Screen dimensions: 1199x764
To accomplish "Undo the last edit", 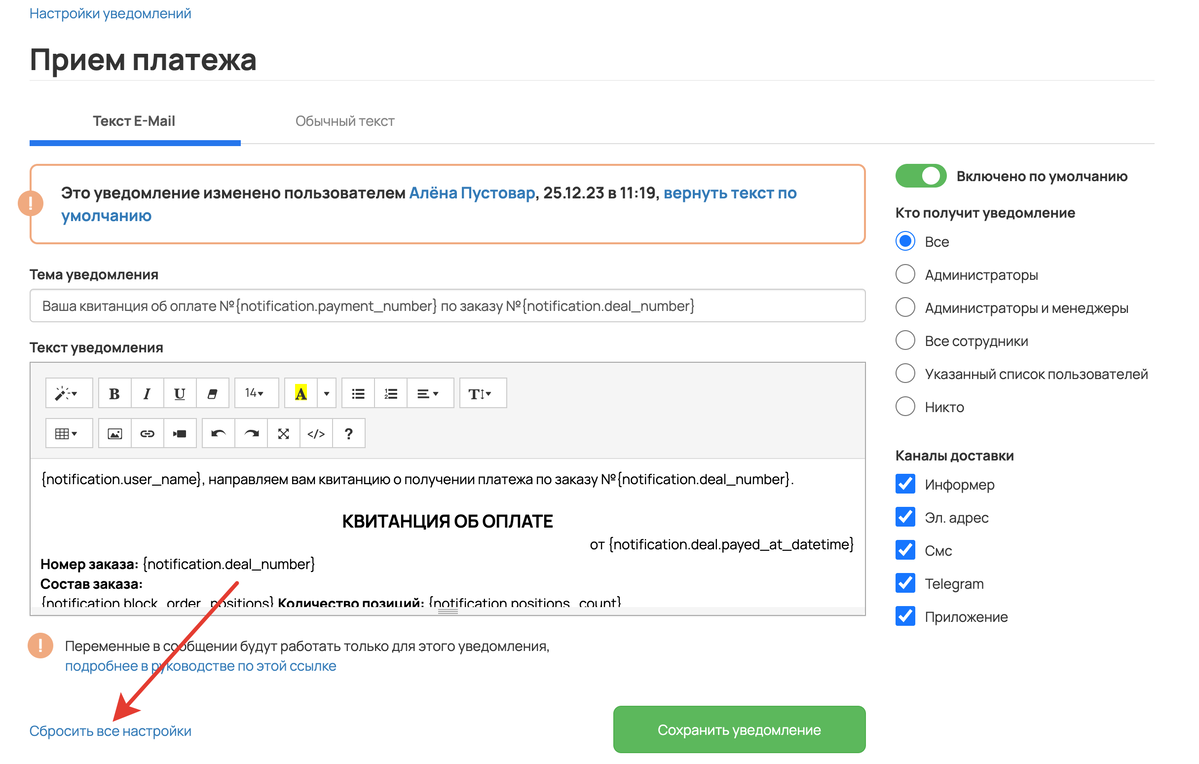I will pos(219,433).
